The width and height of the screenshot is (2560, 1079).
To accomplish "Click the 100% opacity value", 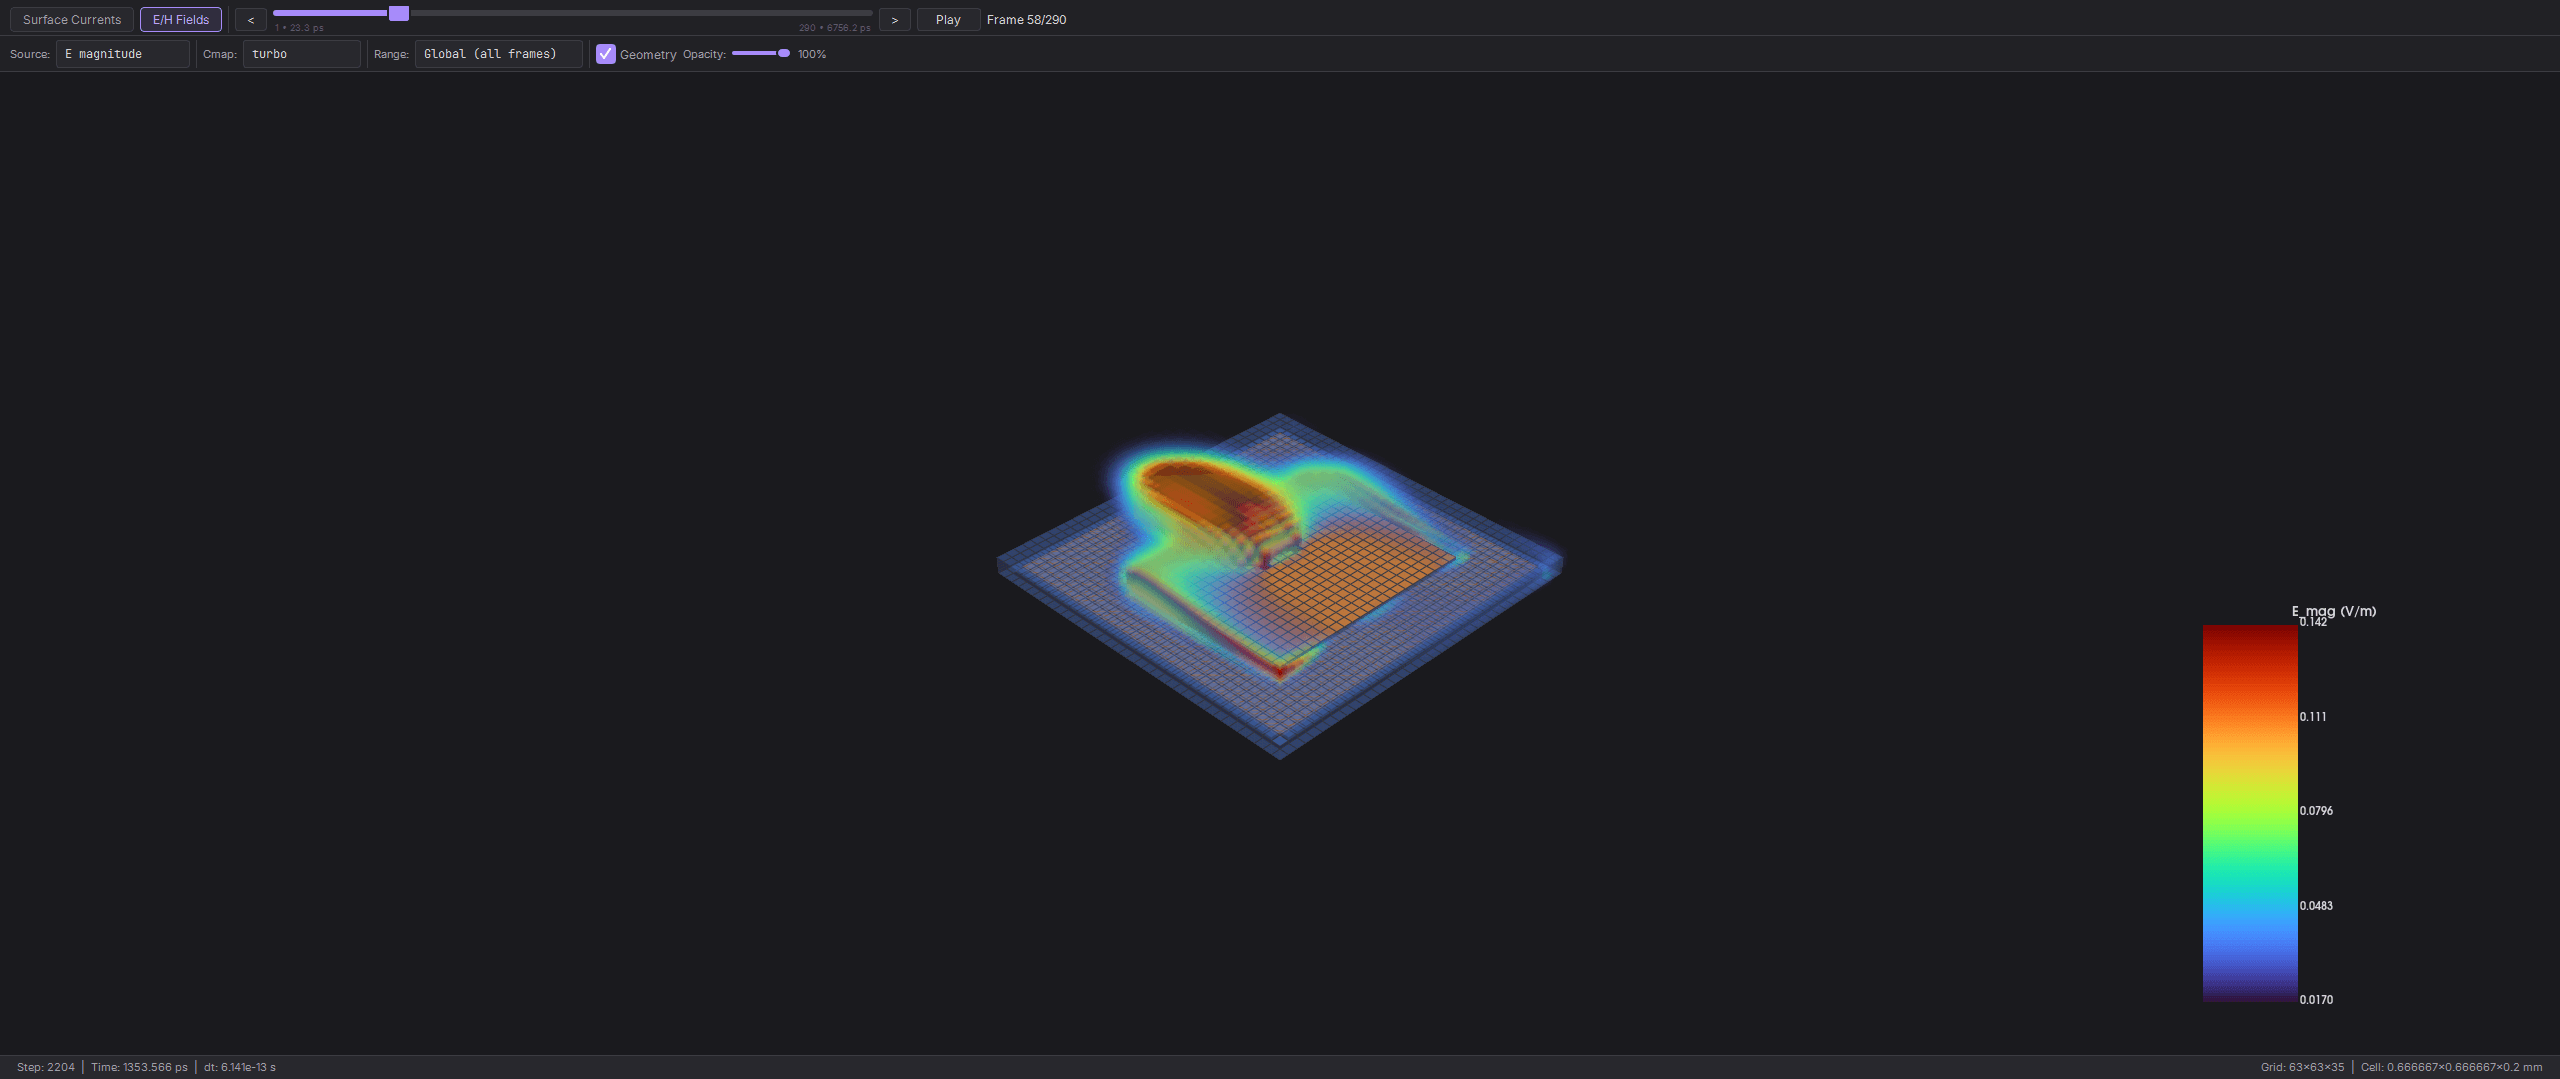I will pyautogui.click(x=812, y=54).
